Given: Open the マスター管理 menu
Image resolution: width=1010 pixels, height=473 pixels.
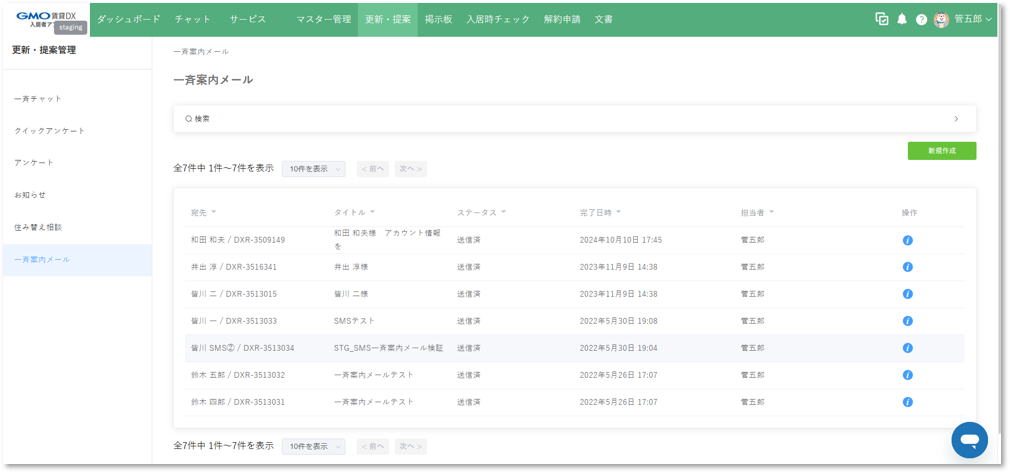Looking at the screenshot, I should [323, 19].
